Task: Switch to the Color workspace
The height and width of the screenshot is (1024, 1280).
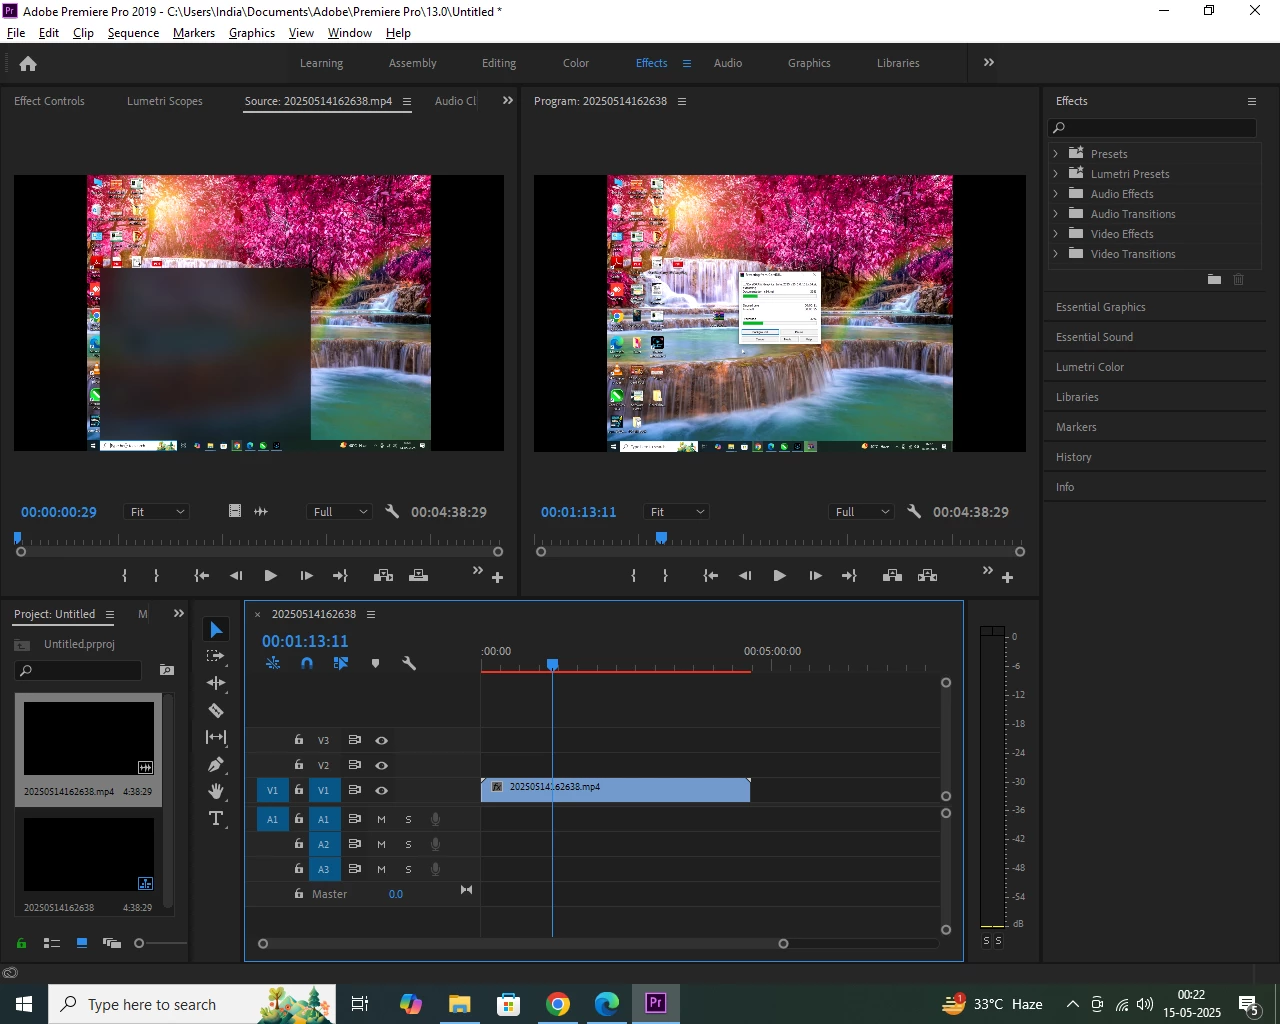Action: pos(576,63)
